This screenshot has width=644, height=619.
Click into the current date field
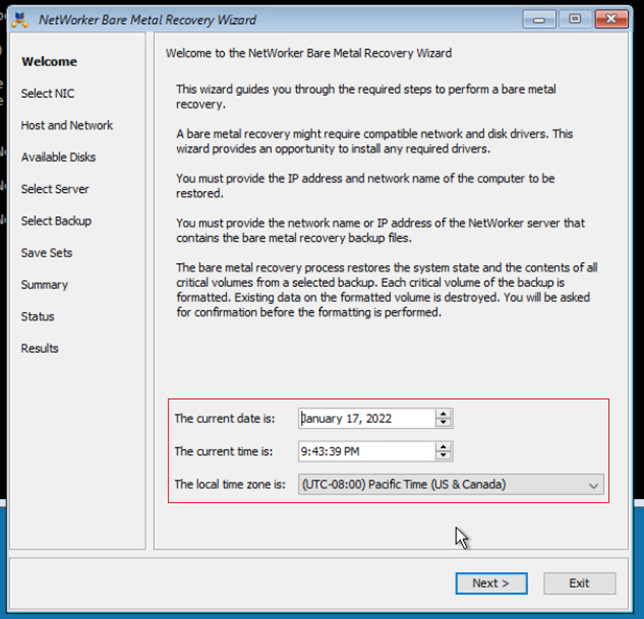click(367, 419)
